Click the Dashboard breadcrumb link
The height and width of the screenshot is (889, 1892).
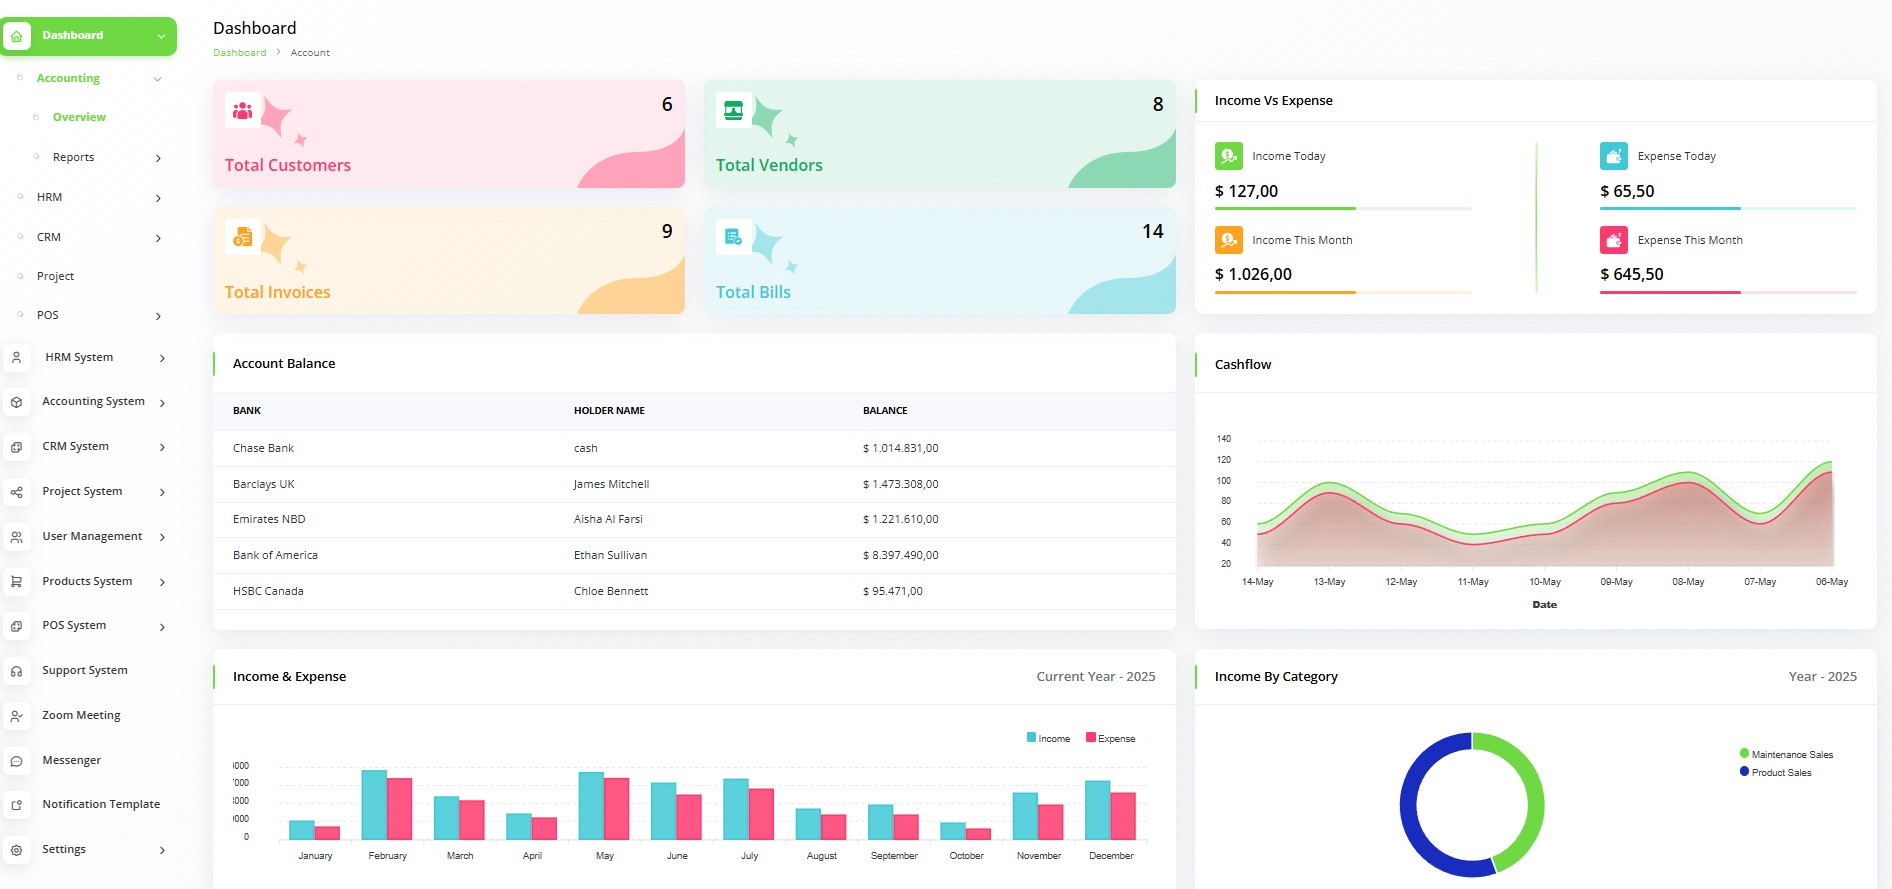(x=239, y=53)
